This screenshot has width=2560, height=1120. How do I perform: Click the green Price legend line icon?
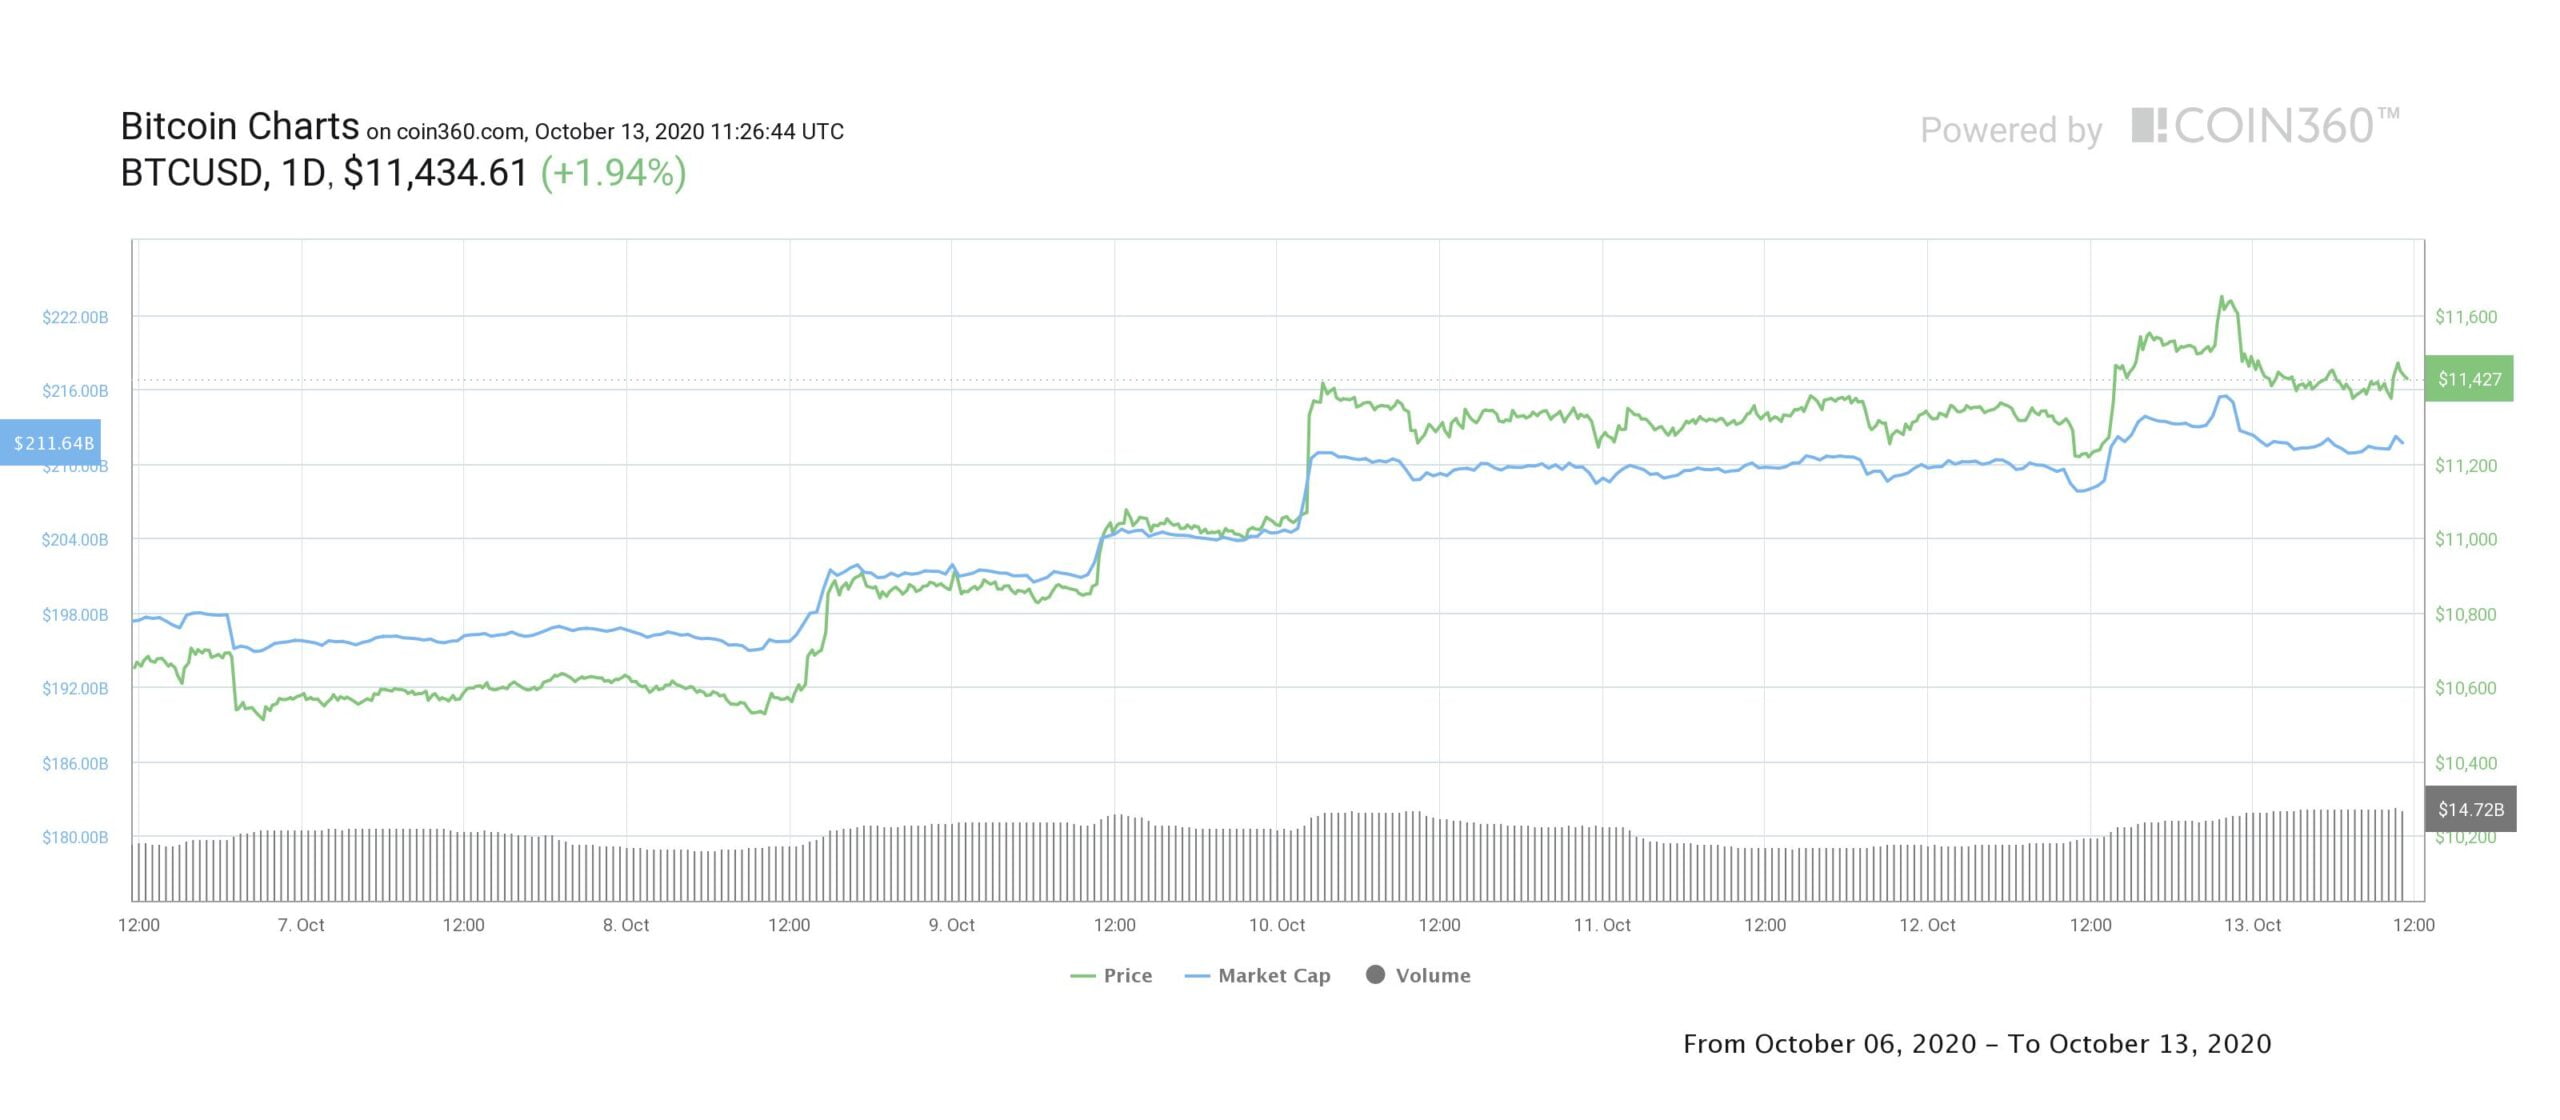click(x=1083, y=976)
